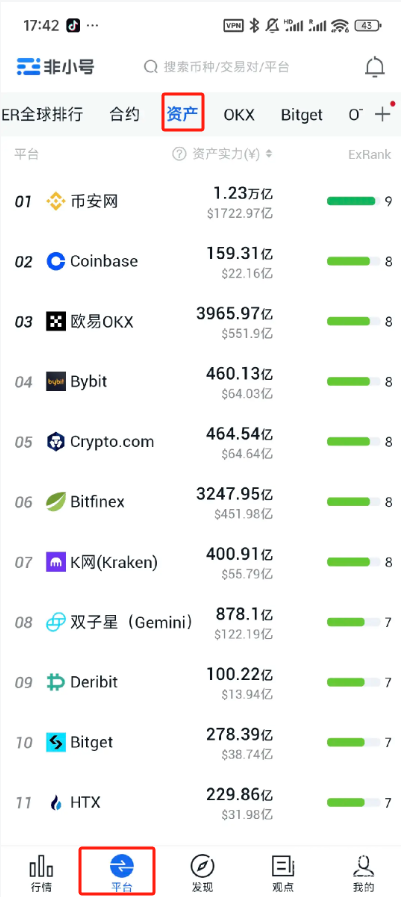
Task: Tap the 非小号 app logo
Action: [55, 67]
